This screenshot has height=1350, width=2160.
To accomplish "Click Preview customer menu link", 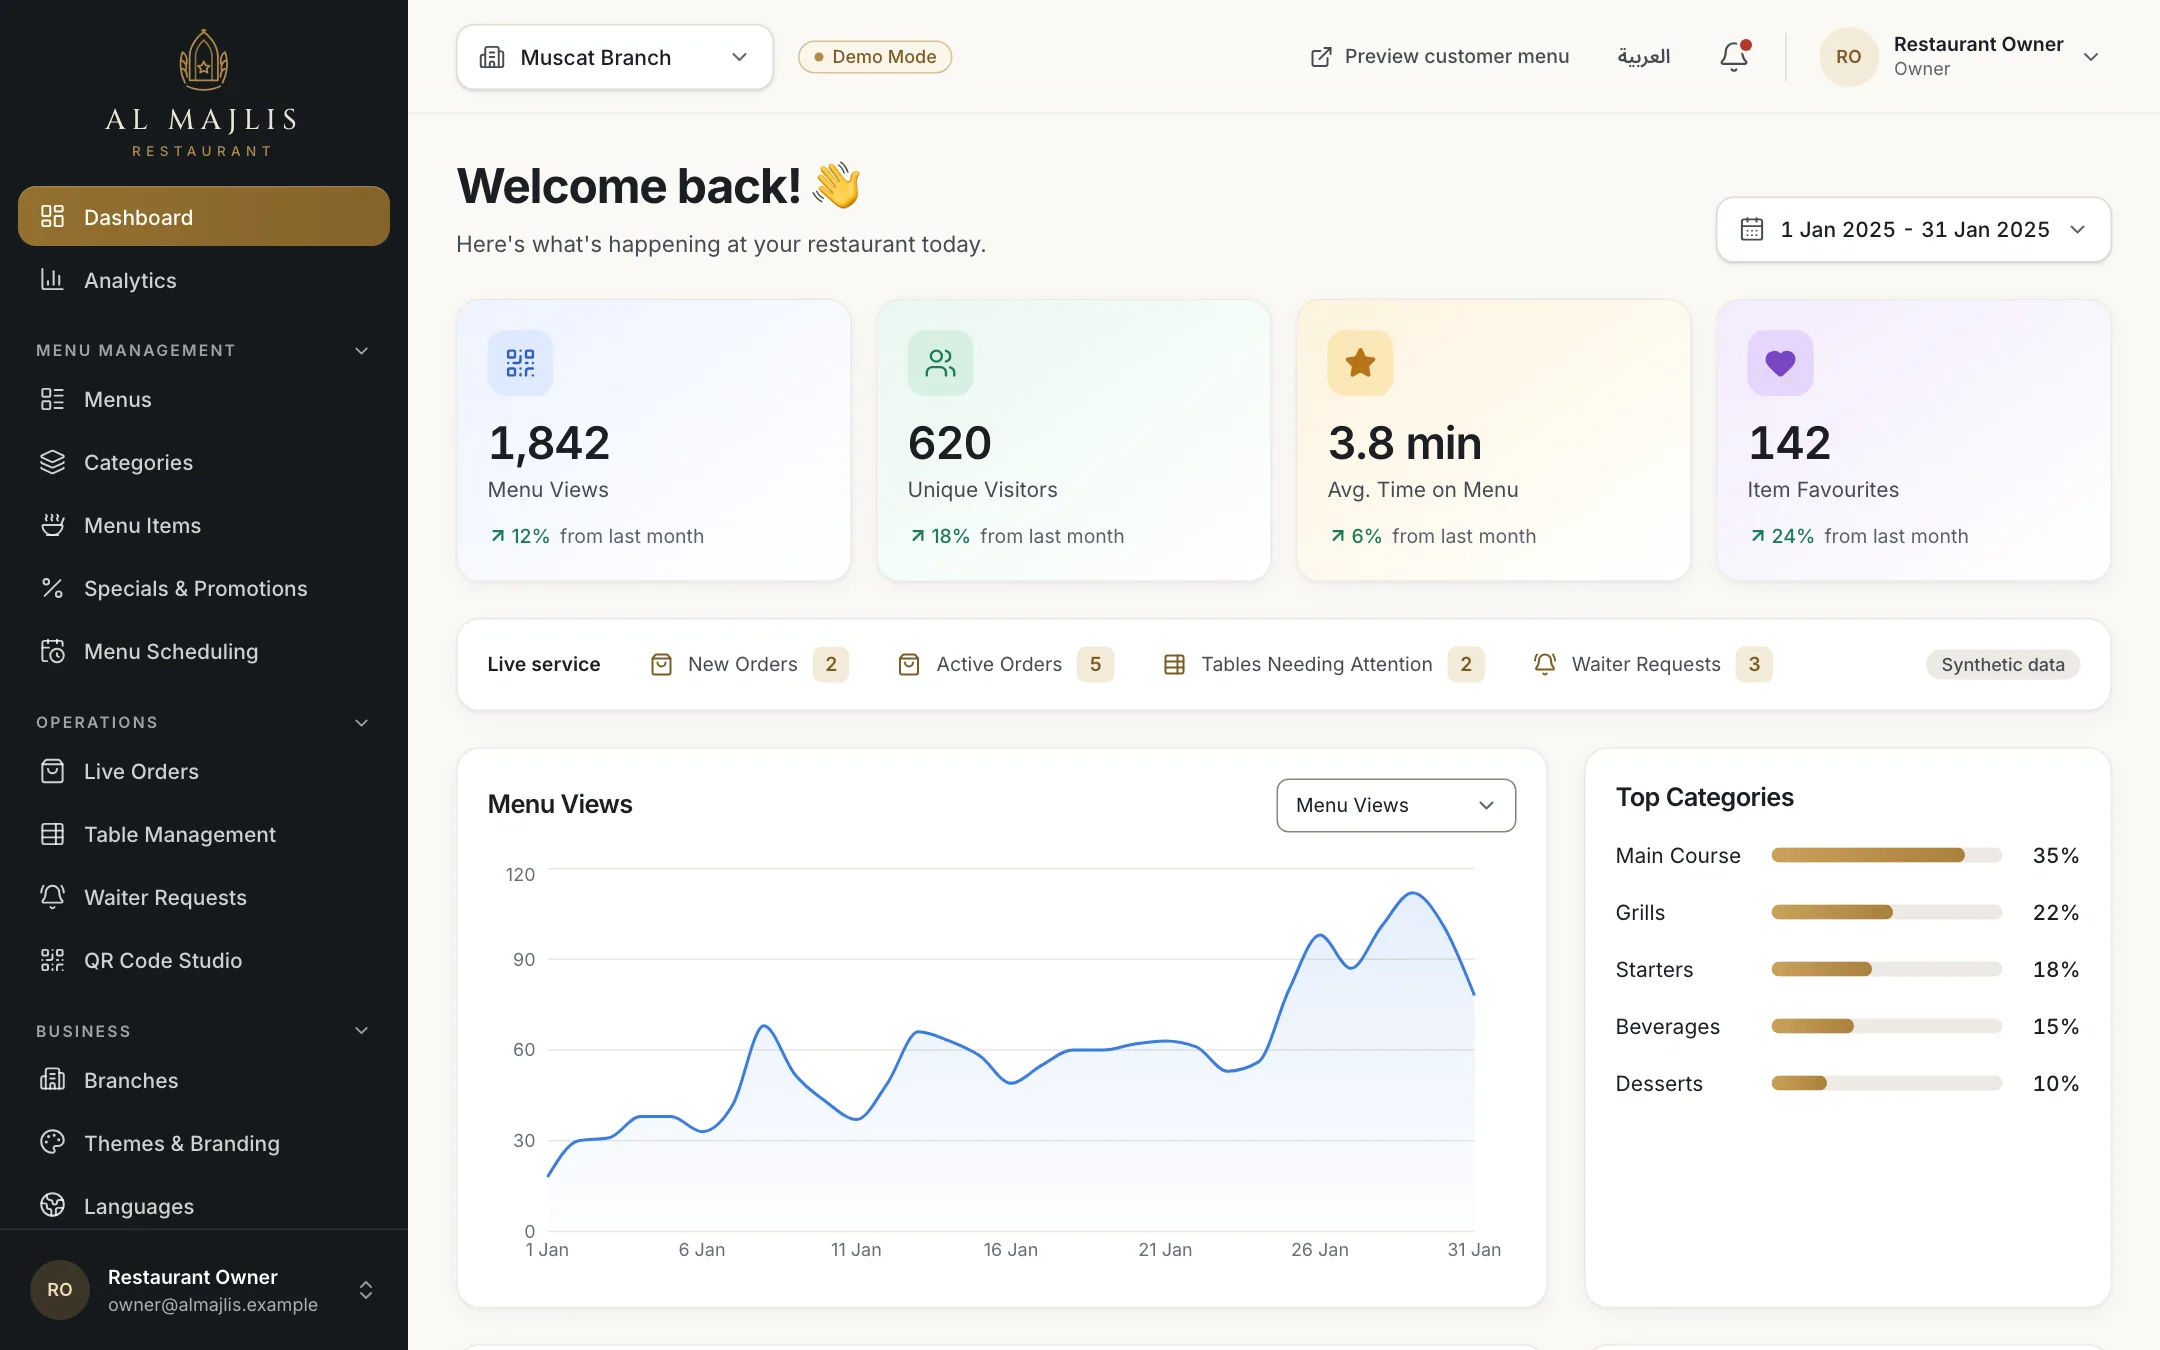I will 1440,57.
